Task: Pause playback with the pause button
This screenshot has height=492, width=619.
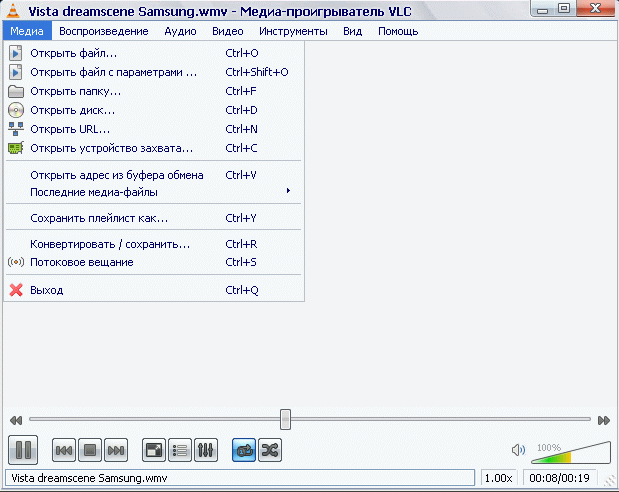Action: coord(23,450)
